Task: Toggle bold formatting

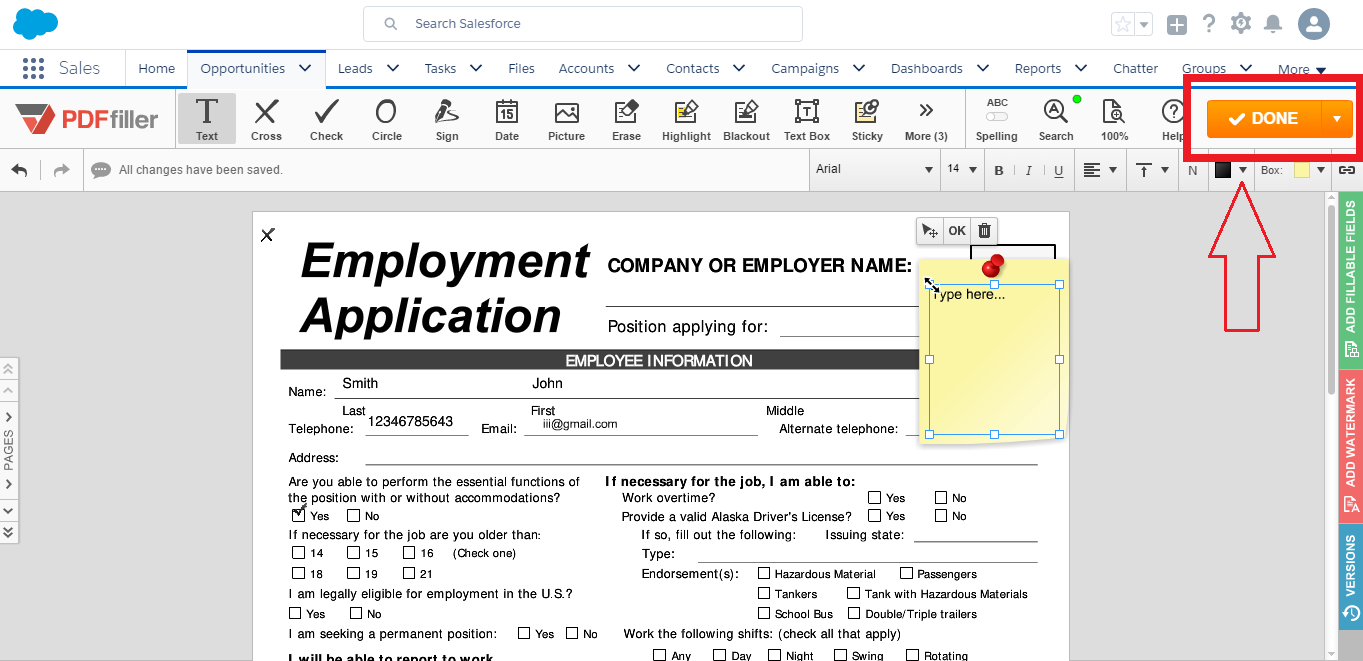Action: click(999, 170)
